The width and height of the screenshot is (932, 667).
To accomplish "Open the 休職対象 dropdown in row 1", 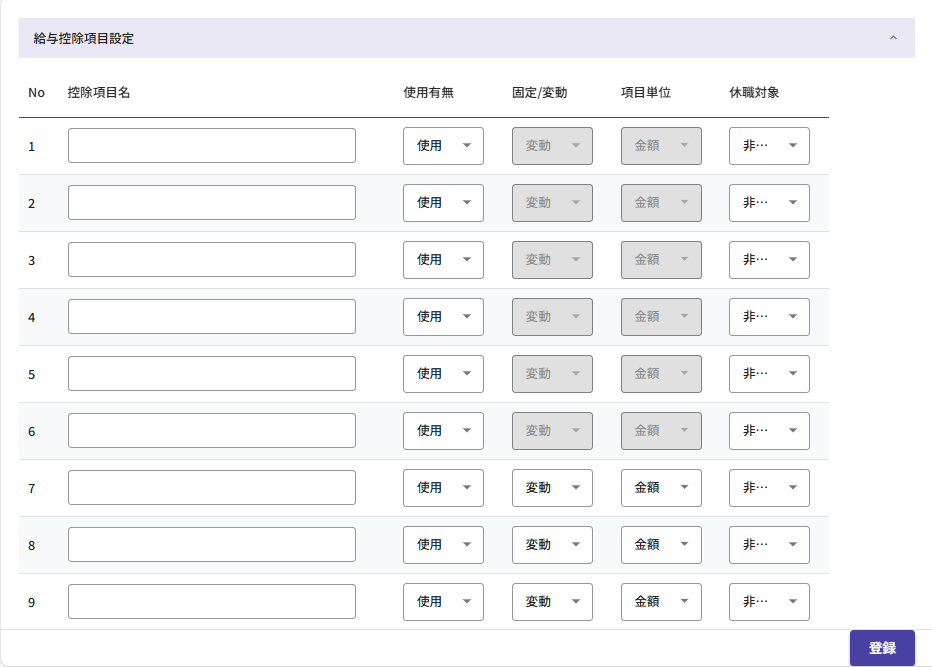I will click(769, 146).
